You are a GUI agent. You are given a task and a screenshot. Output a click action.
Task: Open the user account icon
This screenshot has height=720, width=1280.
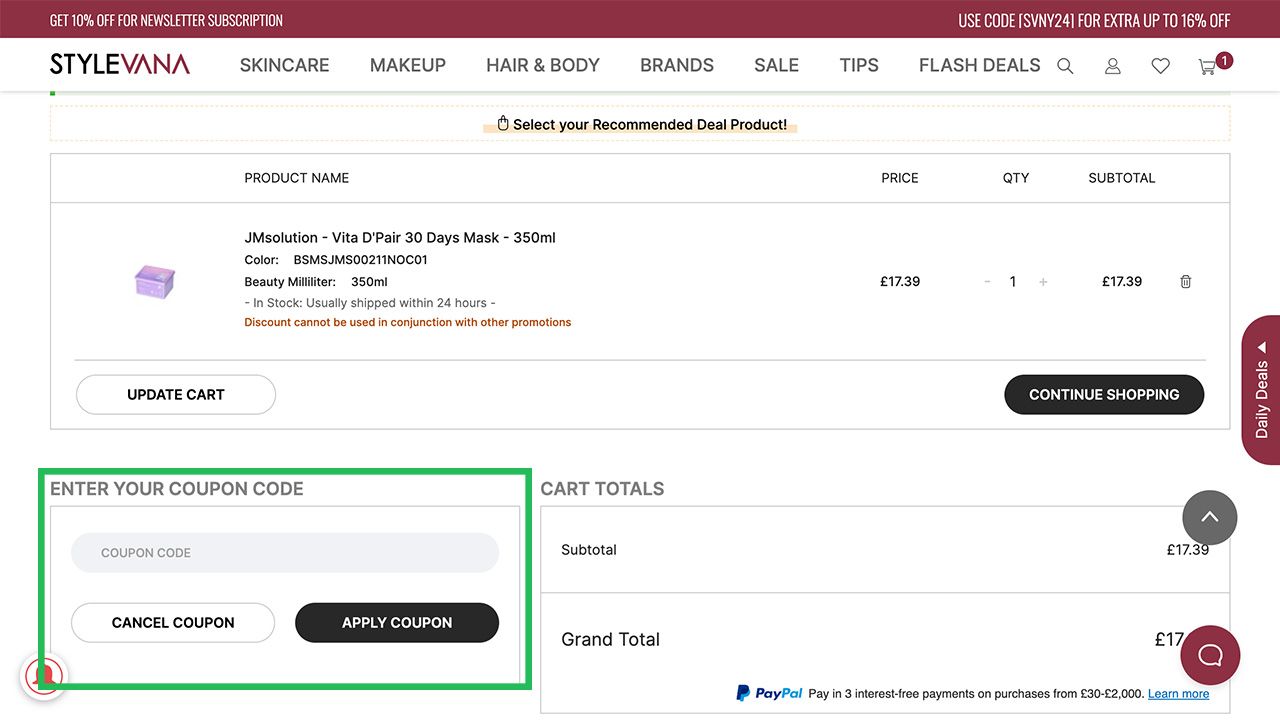click(1112, 66)
